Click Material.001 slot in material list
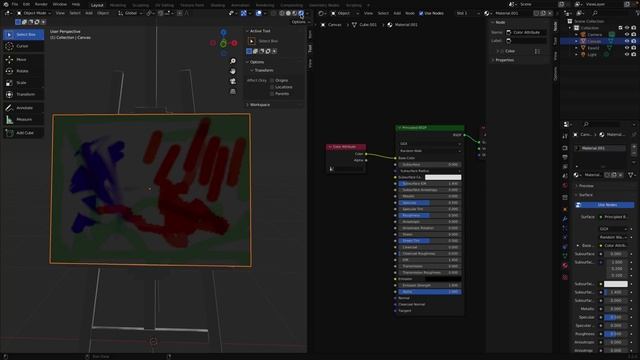The height and width of the screenshot is (360, 640). click(x=600, y=148)
